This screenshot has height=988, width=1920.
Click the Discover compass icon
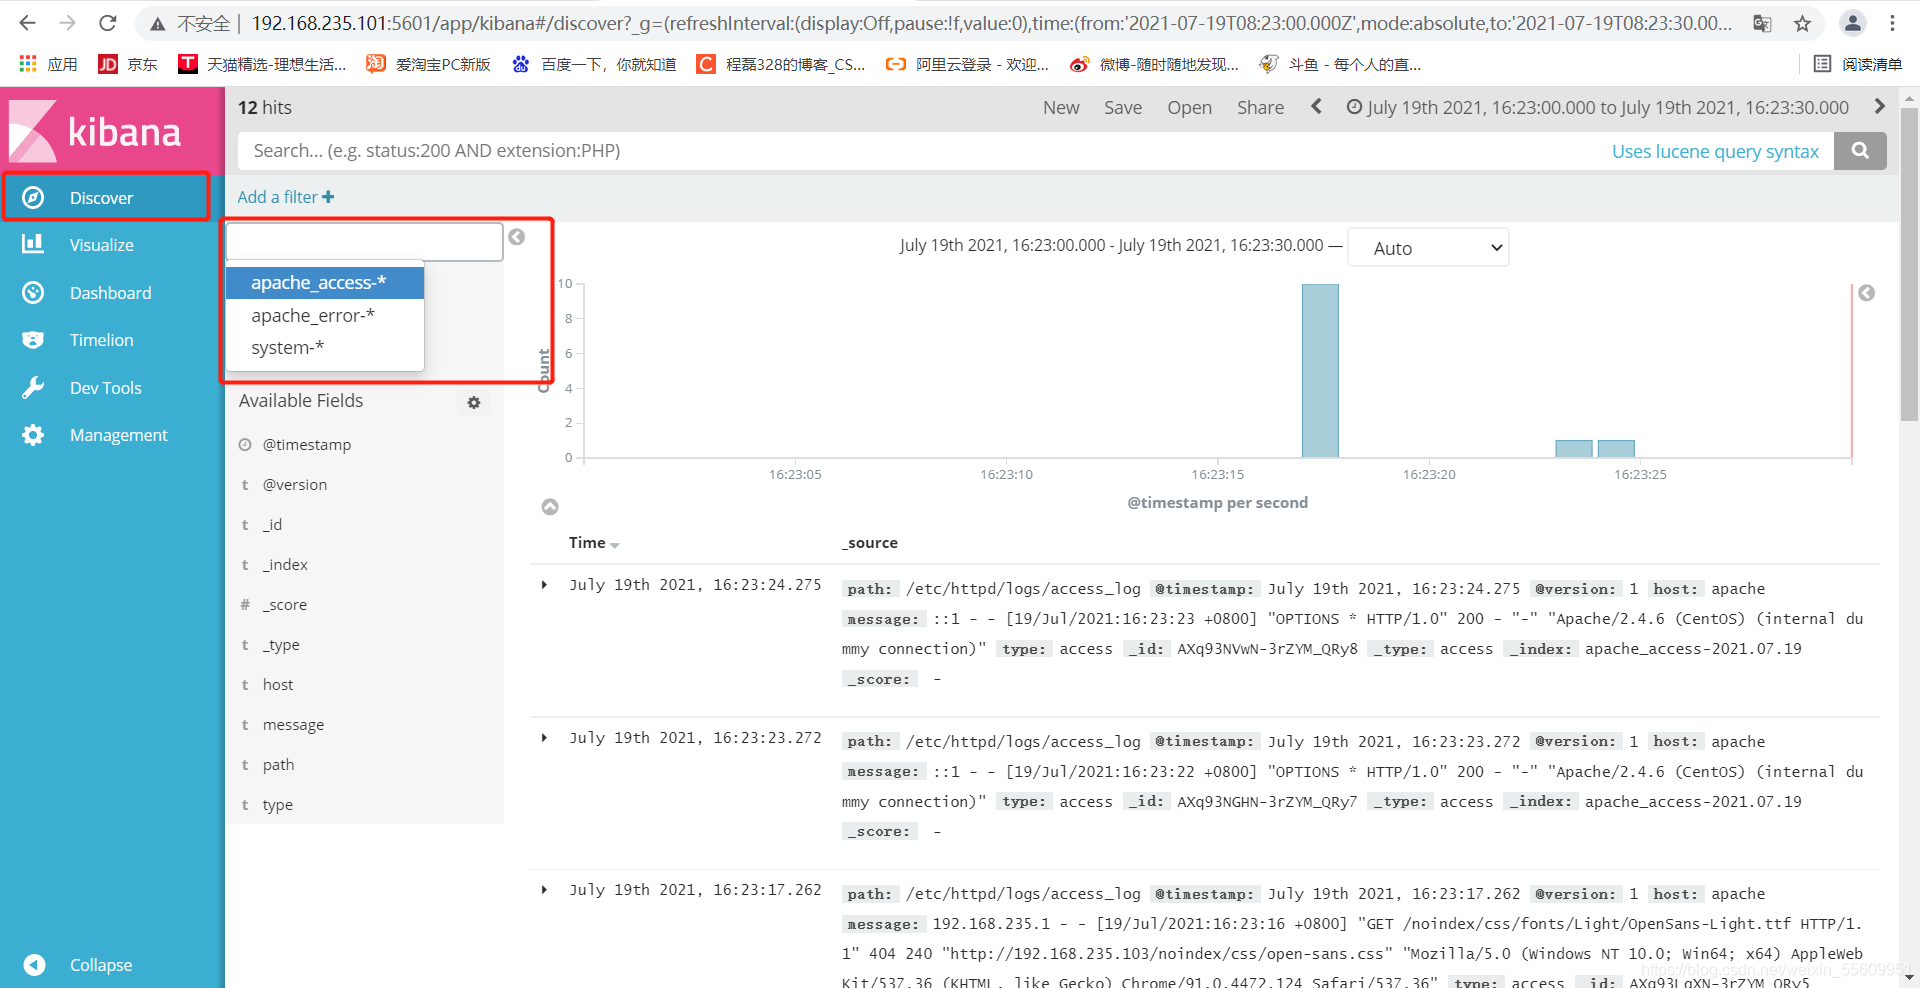(x=33, y=198)
